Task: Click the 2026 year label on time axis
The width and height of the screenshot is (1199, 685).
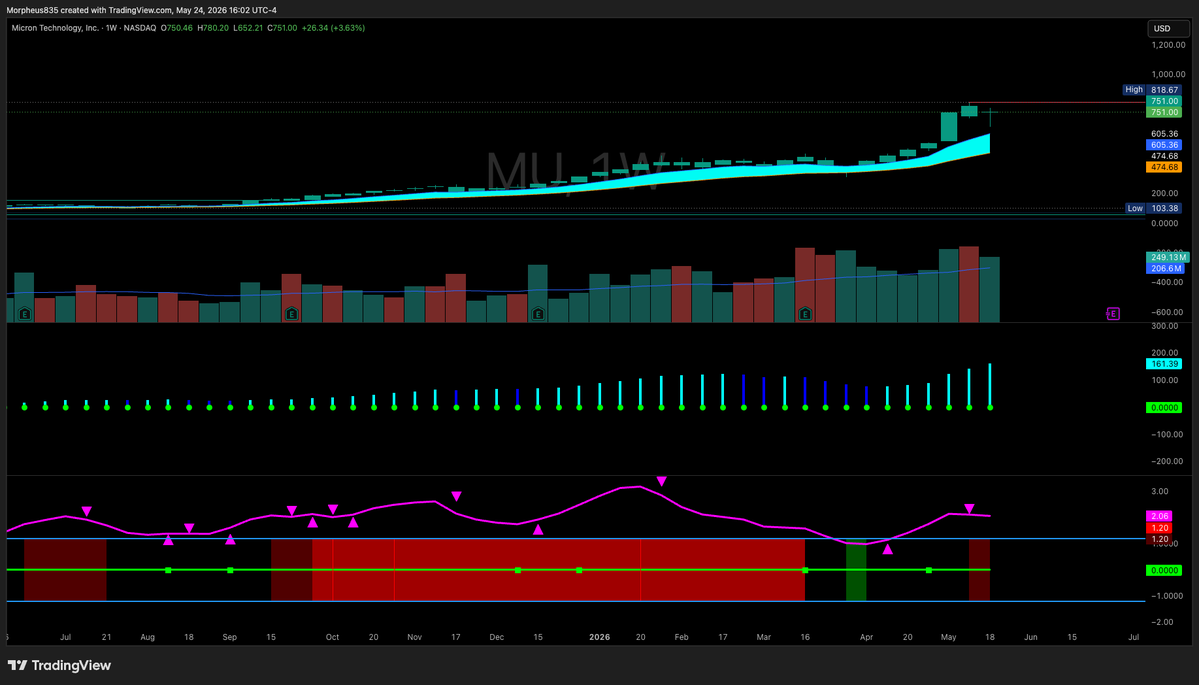Action: pyautogui.click(x=600, y=637)
